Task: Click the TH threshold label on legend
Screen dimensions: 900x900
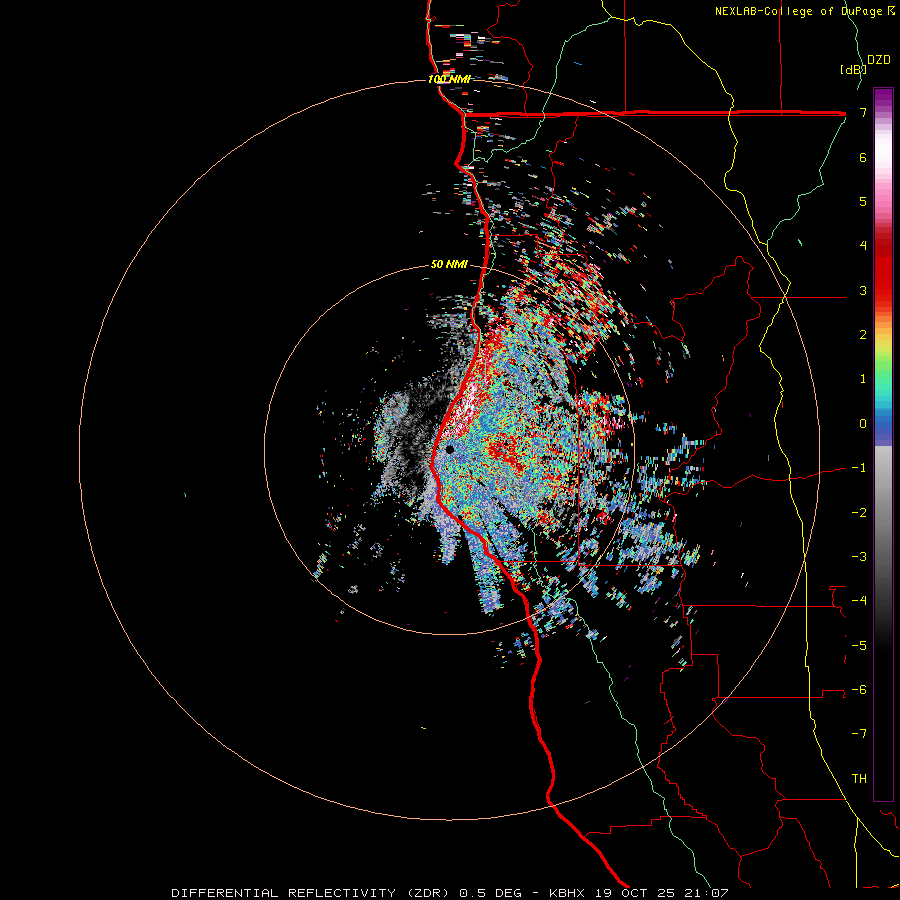Action: point(859,779)
